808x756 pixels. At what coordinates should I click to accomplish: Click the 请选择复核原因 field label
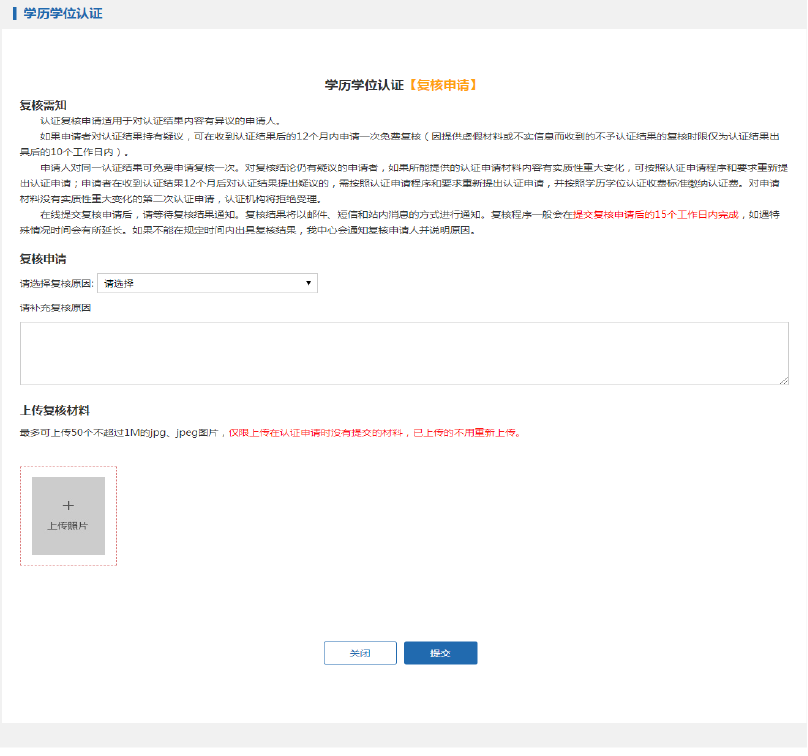click(57, 284)
